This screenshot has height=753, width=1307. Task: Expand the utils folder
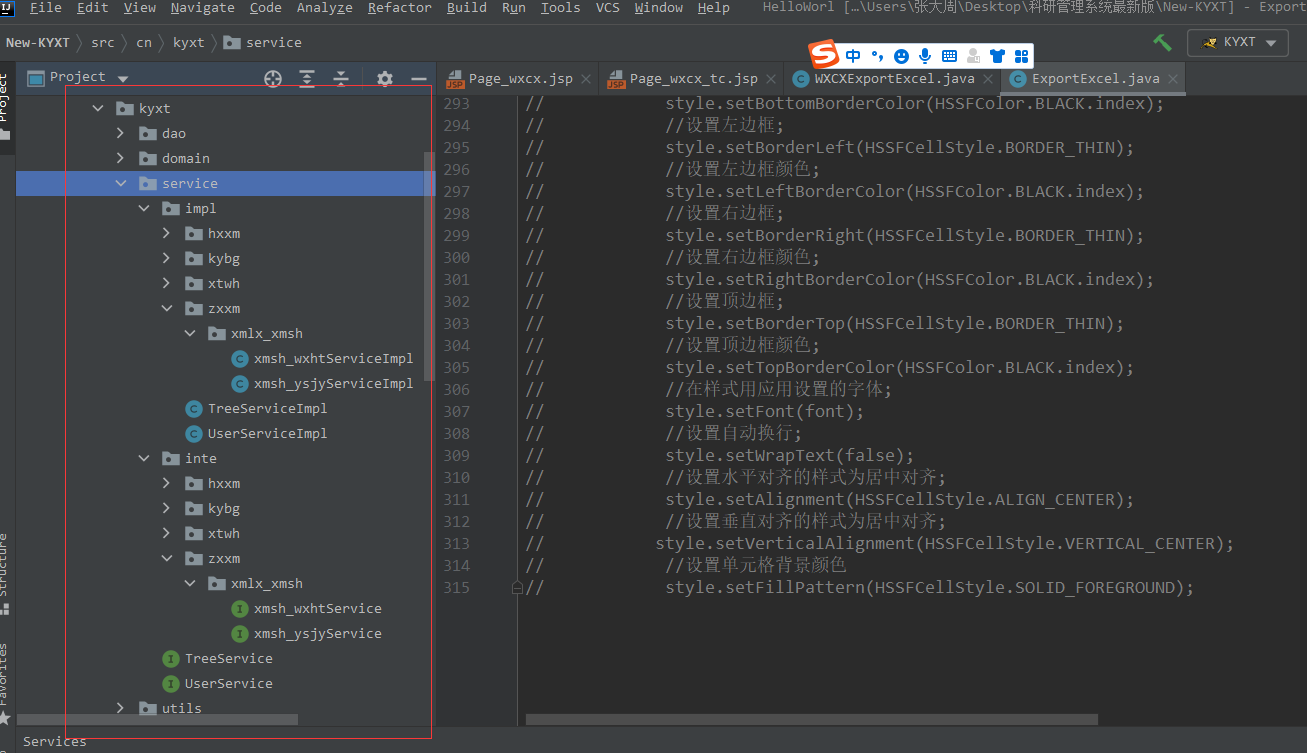(121, 708)
